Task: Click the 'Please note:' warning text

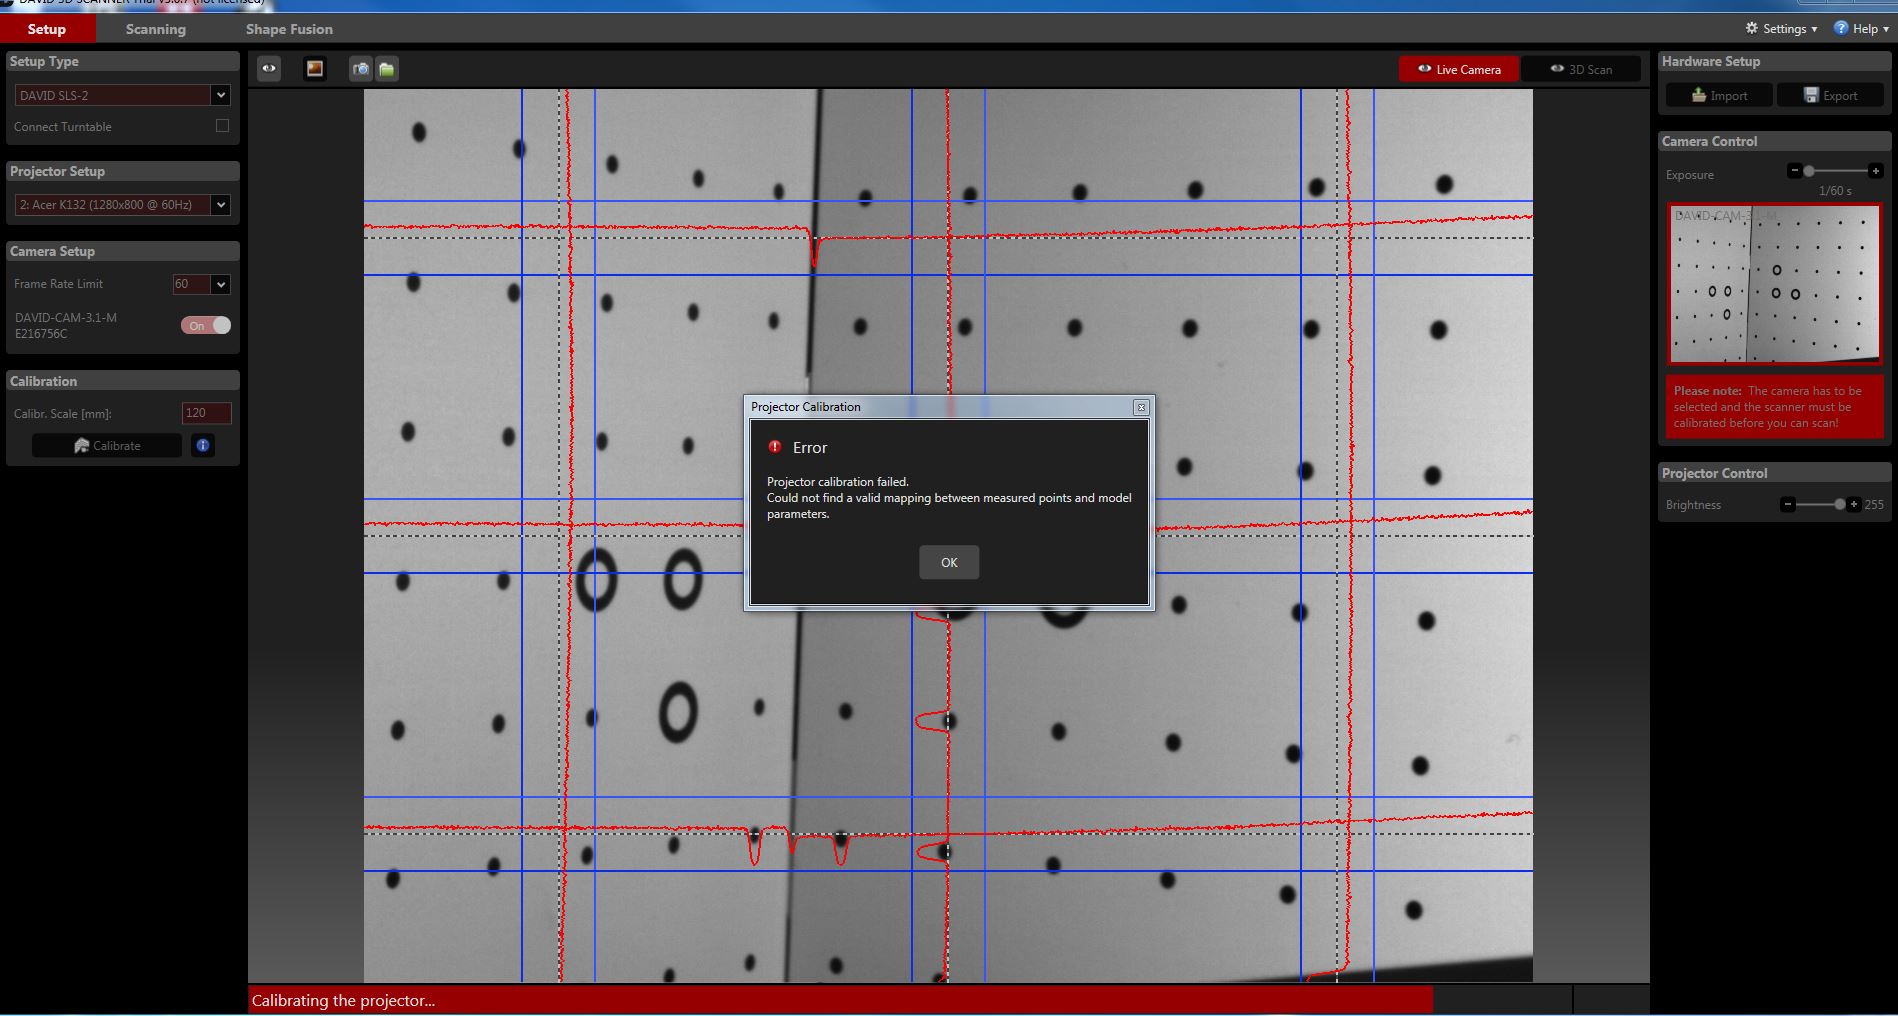Action: click(1708, 391)
